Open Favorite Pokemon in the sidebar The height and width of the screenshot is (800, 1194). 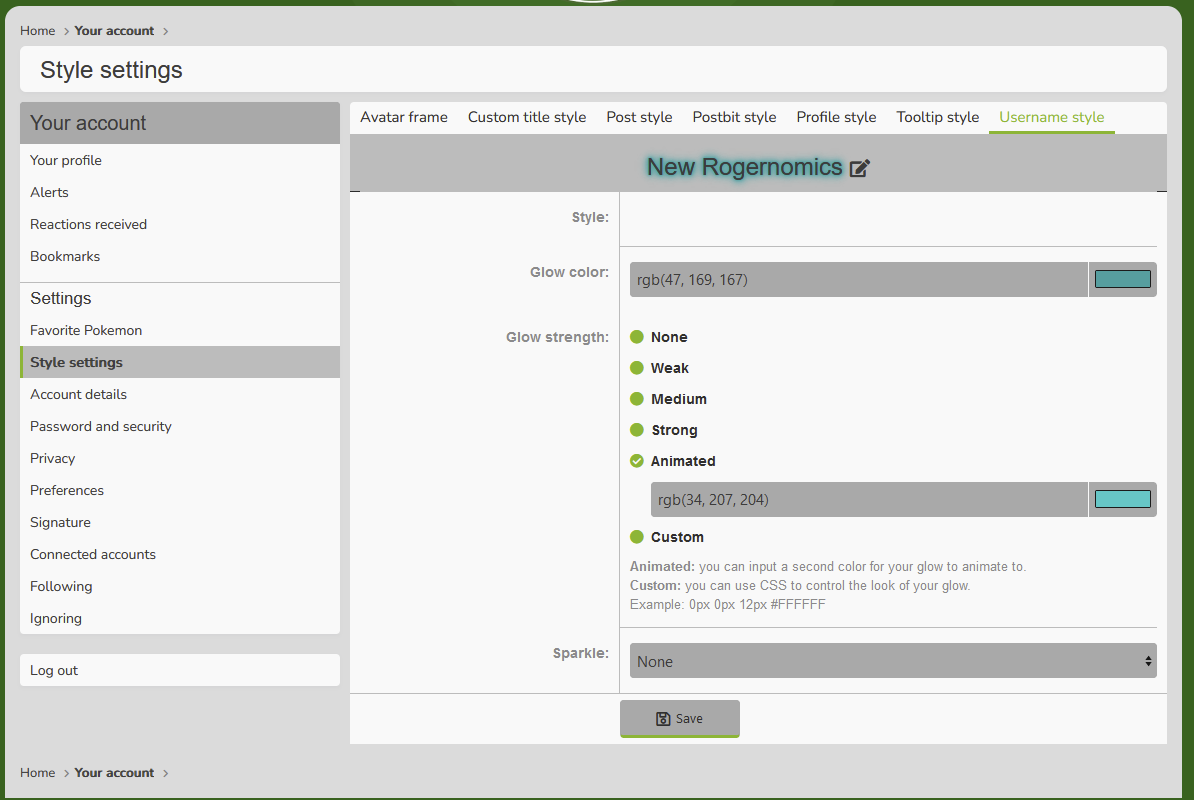(86, 330)
